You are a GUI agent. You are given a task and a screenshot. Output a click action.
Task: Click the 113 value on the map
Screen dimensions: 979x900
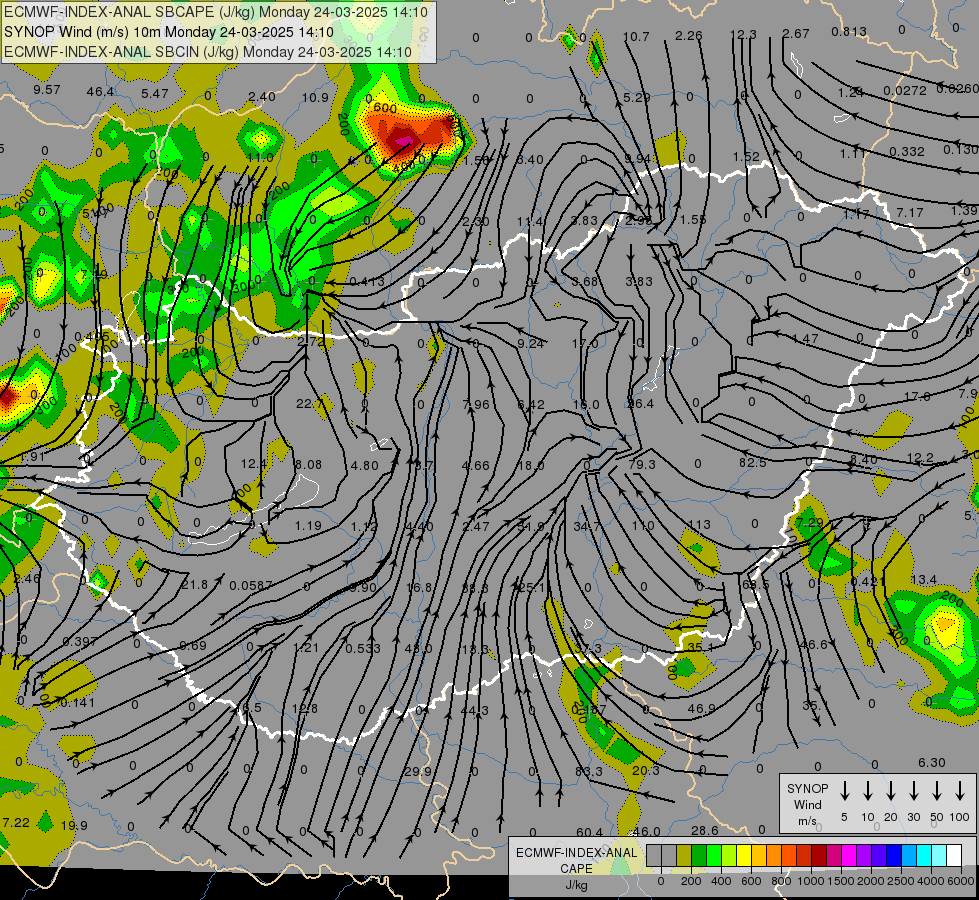(699, 525)
